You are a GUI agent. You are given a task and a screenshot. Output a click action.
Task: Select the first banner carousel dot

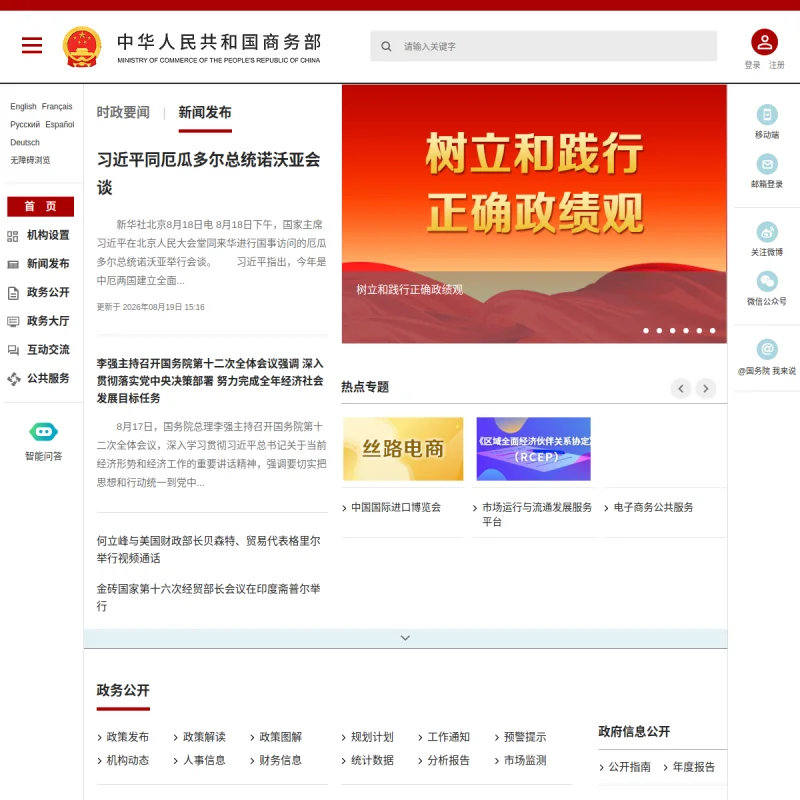646,331
